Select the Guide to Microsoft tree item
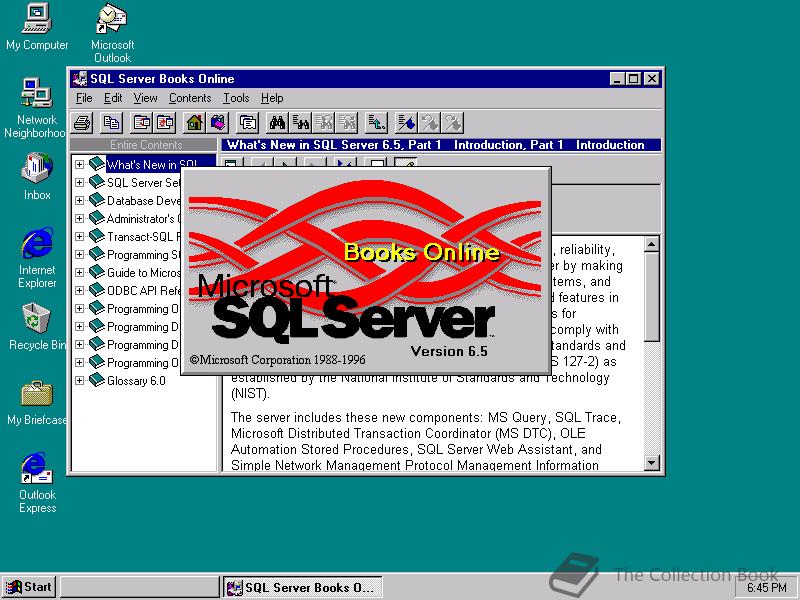 coord(143,272)
